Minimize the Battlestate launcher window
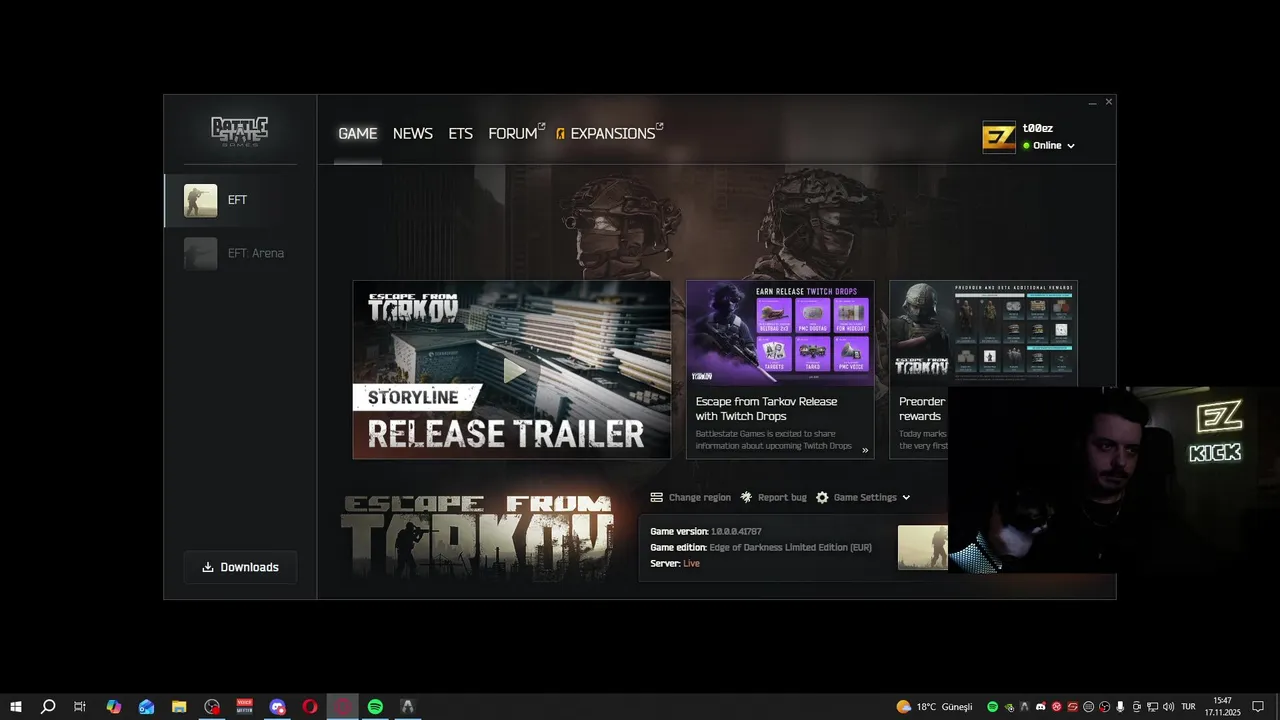The height and width of the screenshot is (720, 1280). tap(1093, 102)
